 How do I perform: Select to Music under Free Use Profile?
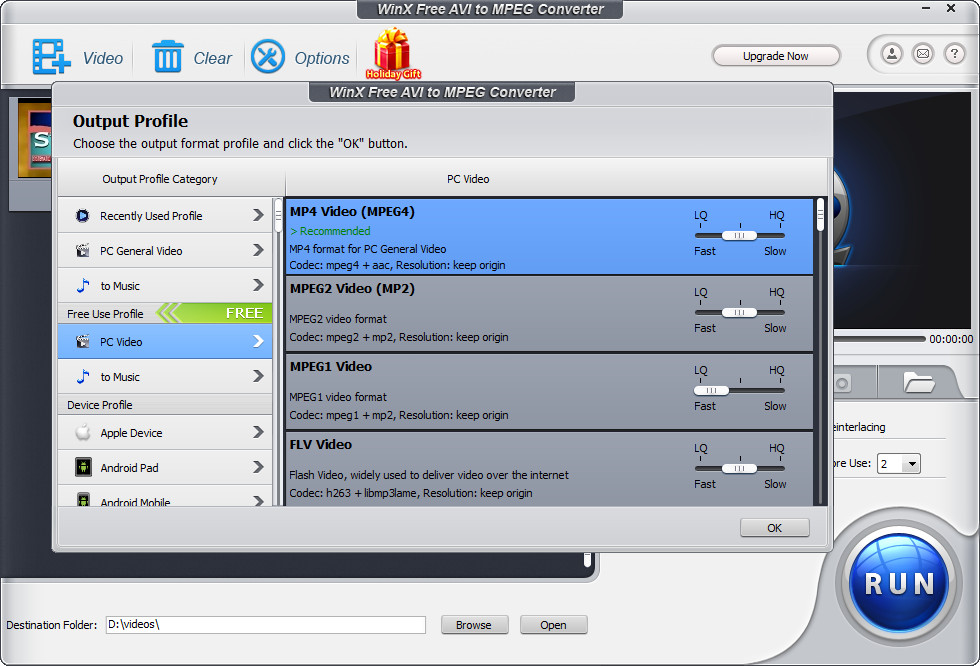click(166, 377)
